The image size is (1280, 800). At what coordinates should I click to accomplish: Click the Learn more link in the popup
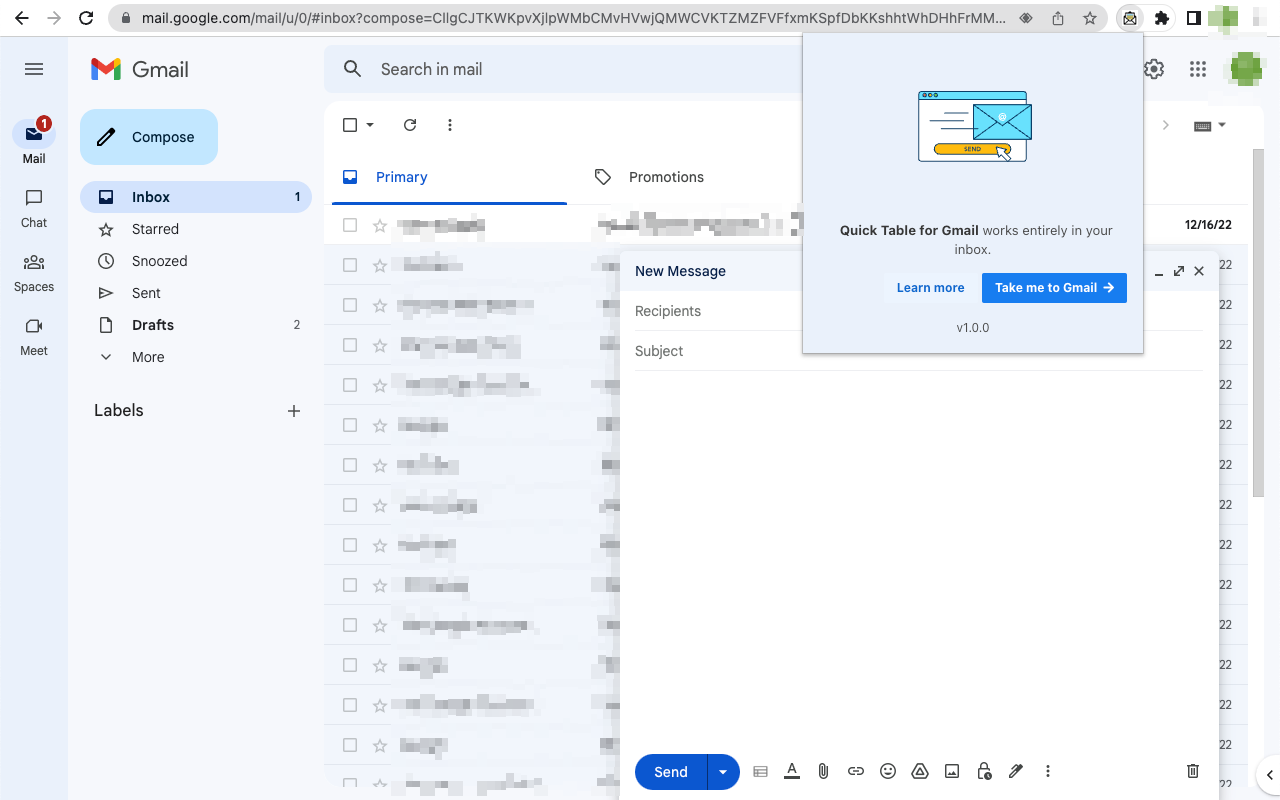click(930, 288)
